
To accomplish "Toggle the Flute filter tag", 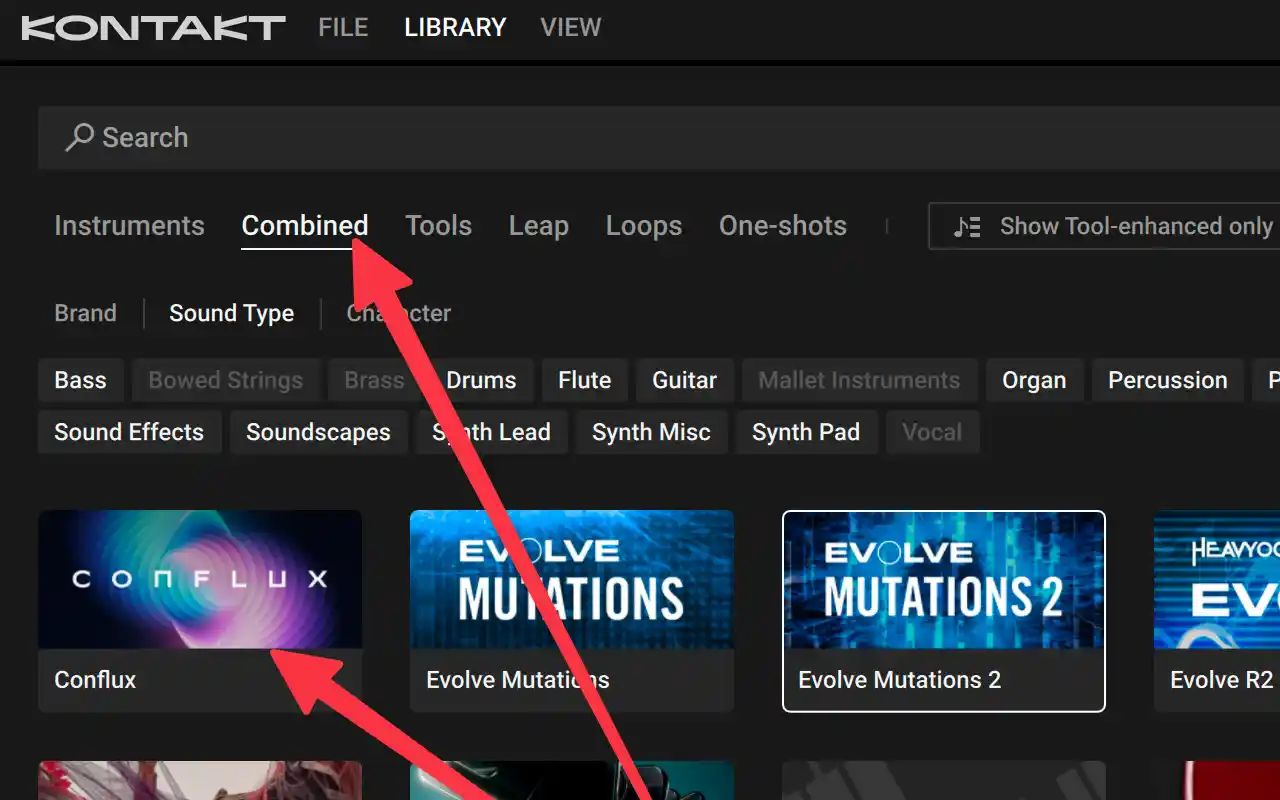I will [585, 380].
